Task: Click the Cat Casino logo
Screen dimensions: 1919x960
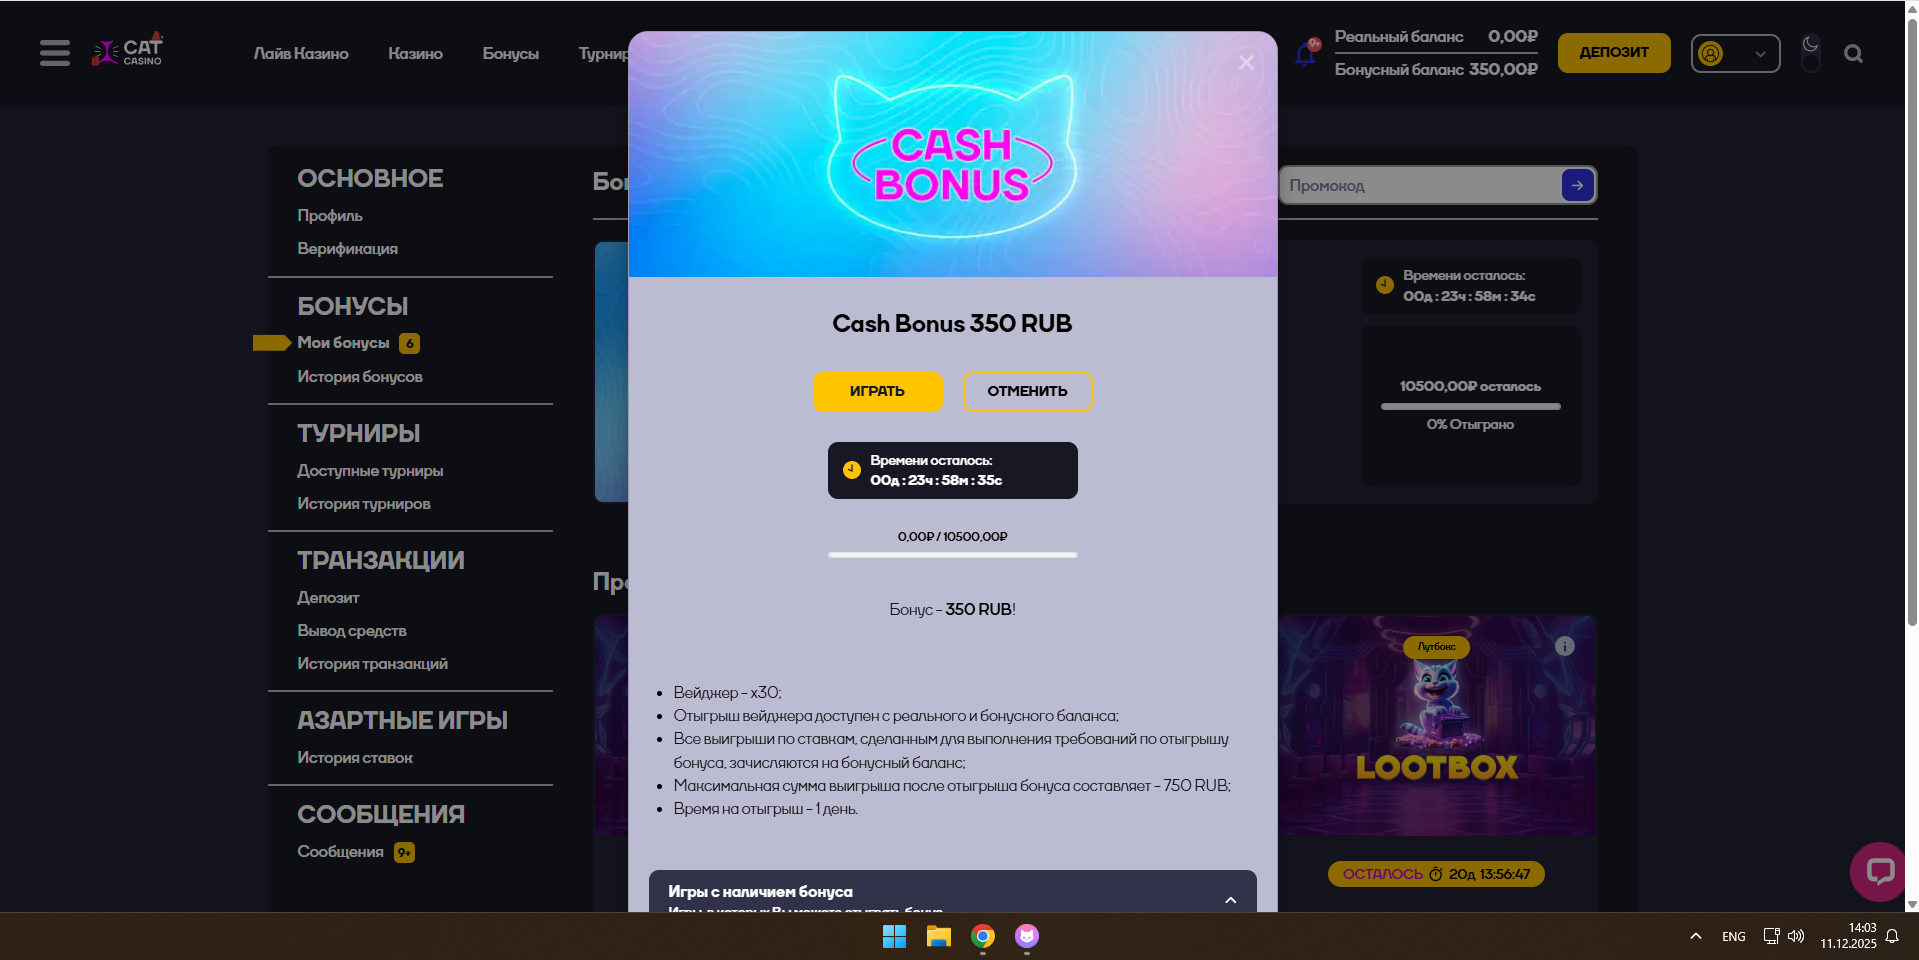Action: (x=127, y=50)
